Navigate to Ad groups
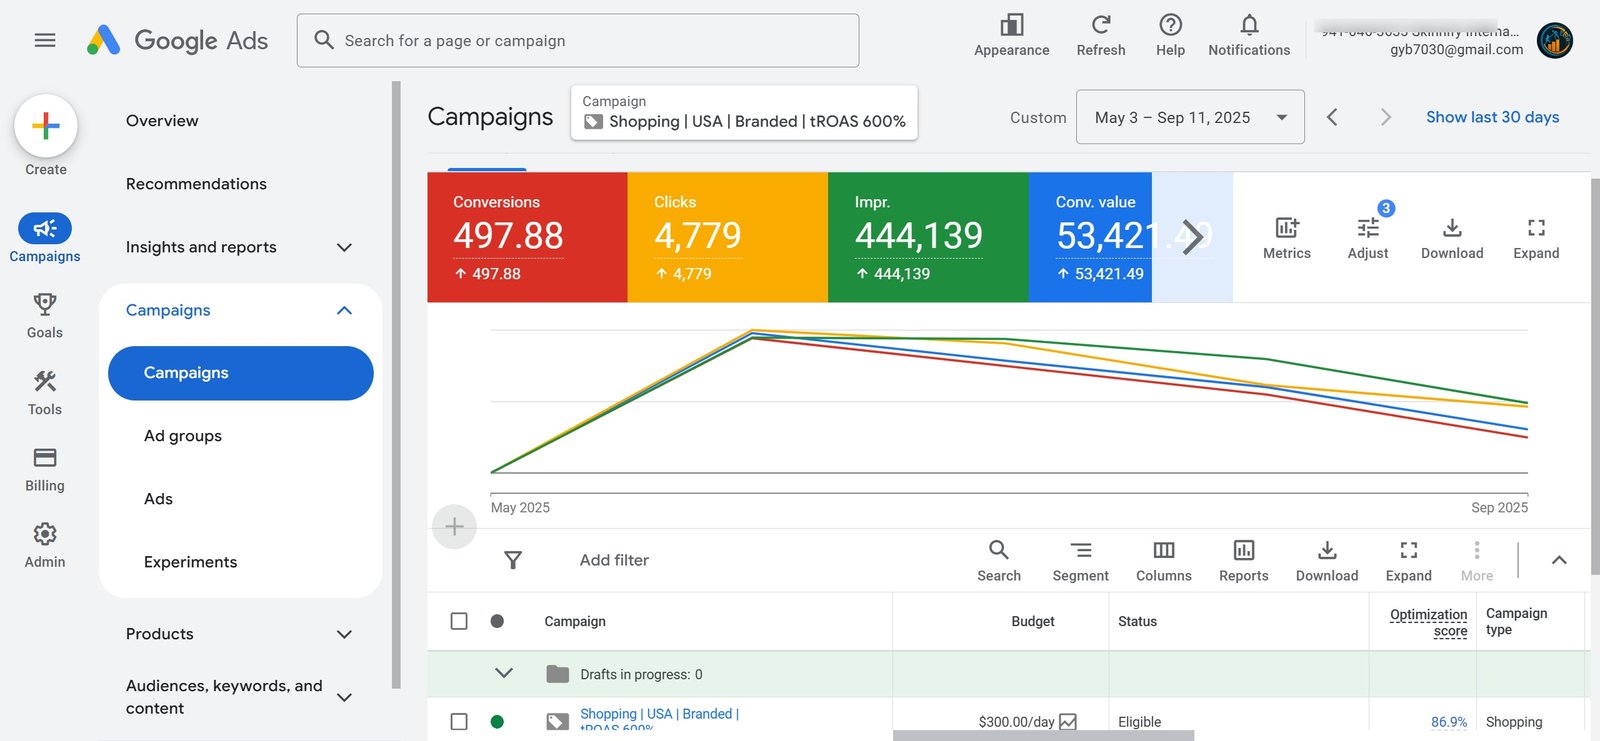Screen dimensions: 1600x741 [x=183, y=436]
